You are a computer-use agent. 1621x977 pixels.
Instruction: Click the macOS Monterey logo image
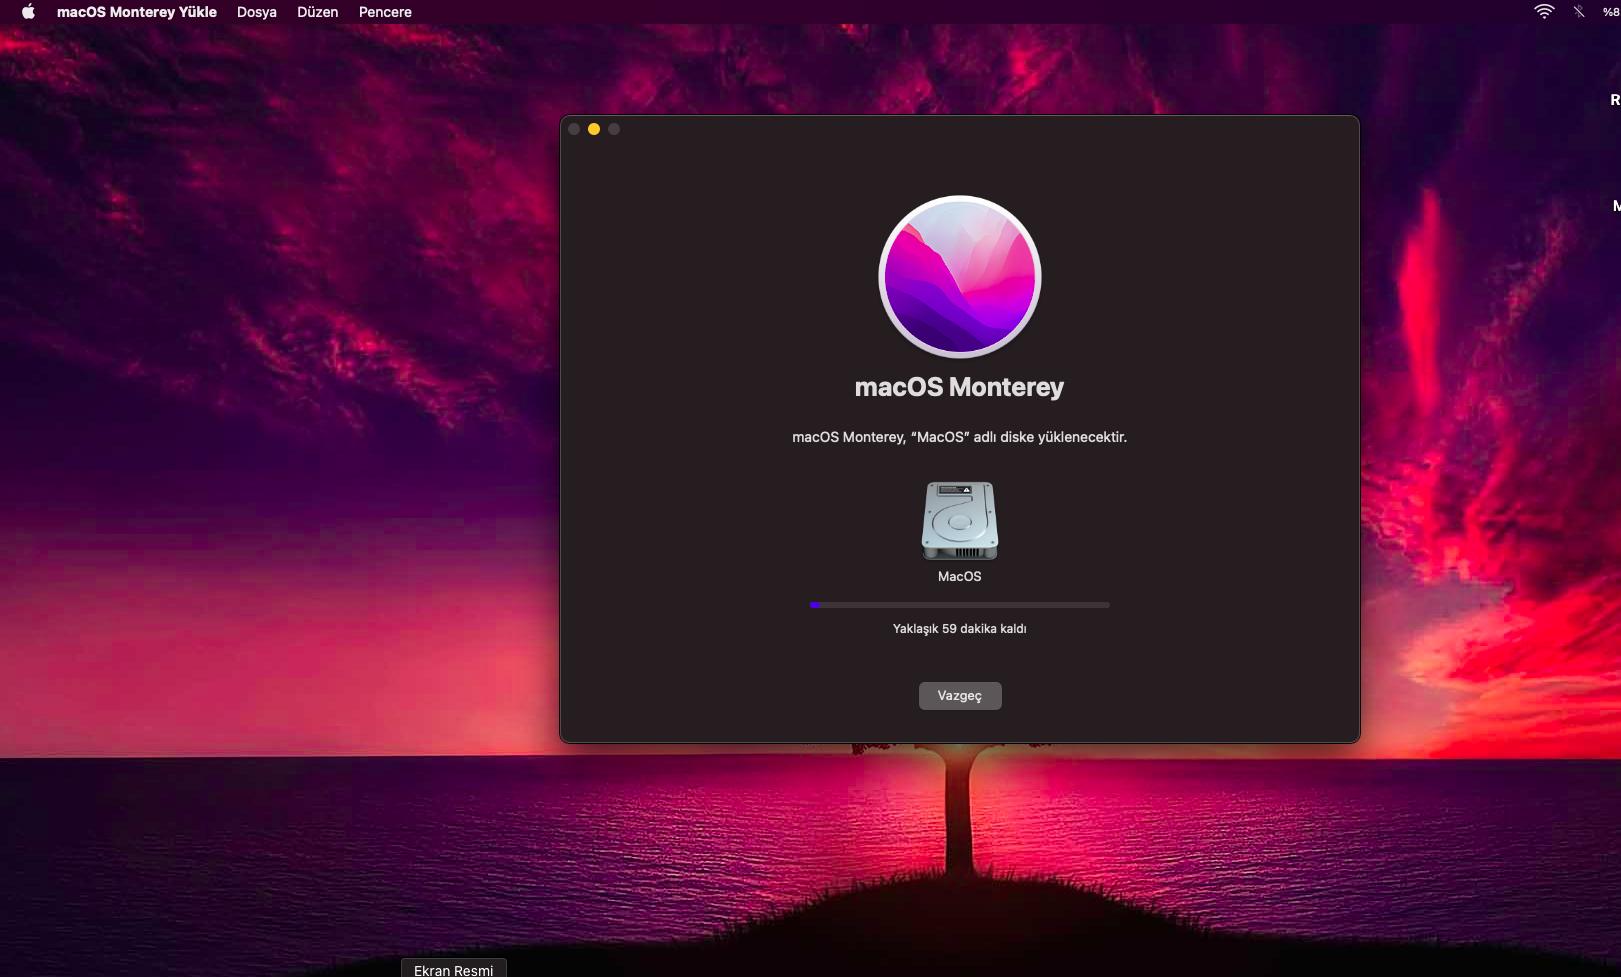pyautogui.click(x=959, y=277)
